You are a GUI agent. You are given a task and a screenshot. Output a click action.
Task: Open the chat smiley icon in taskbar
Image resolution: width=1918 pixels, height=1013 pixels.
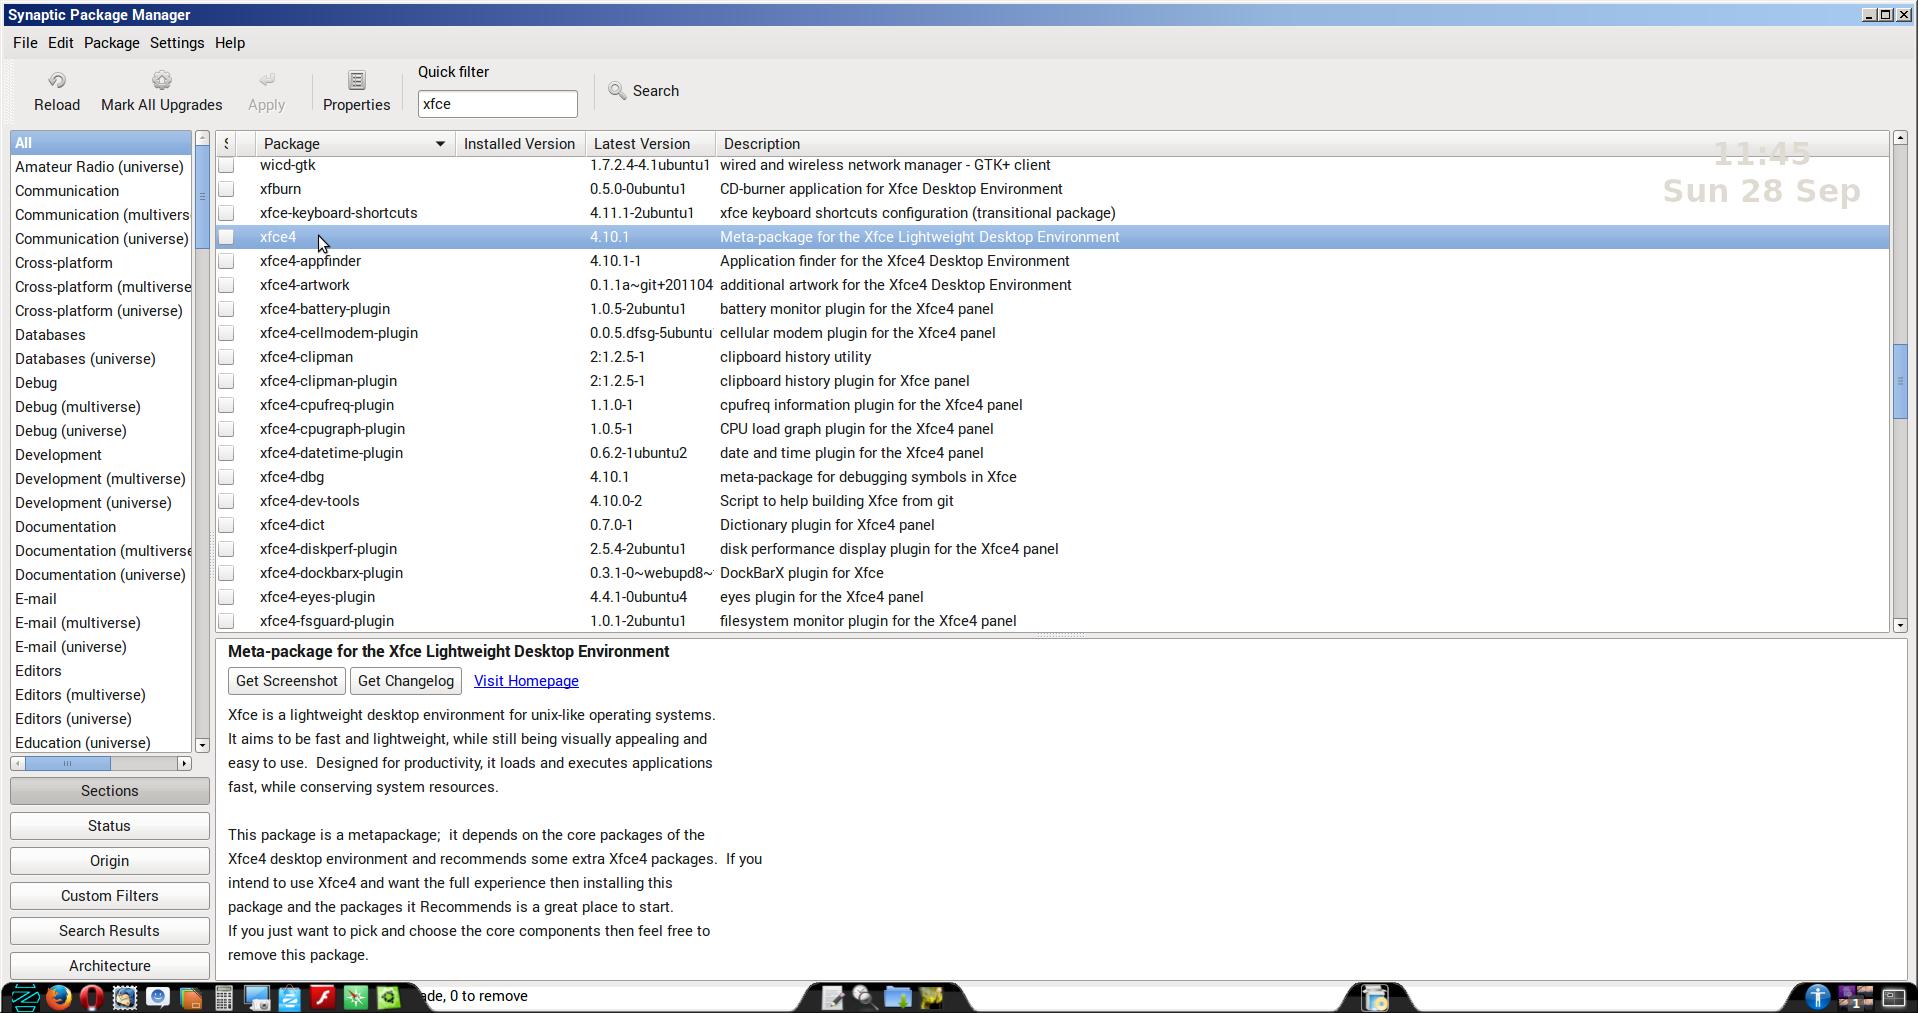click(157, 997)
